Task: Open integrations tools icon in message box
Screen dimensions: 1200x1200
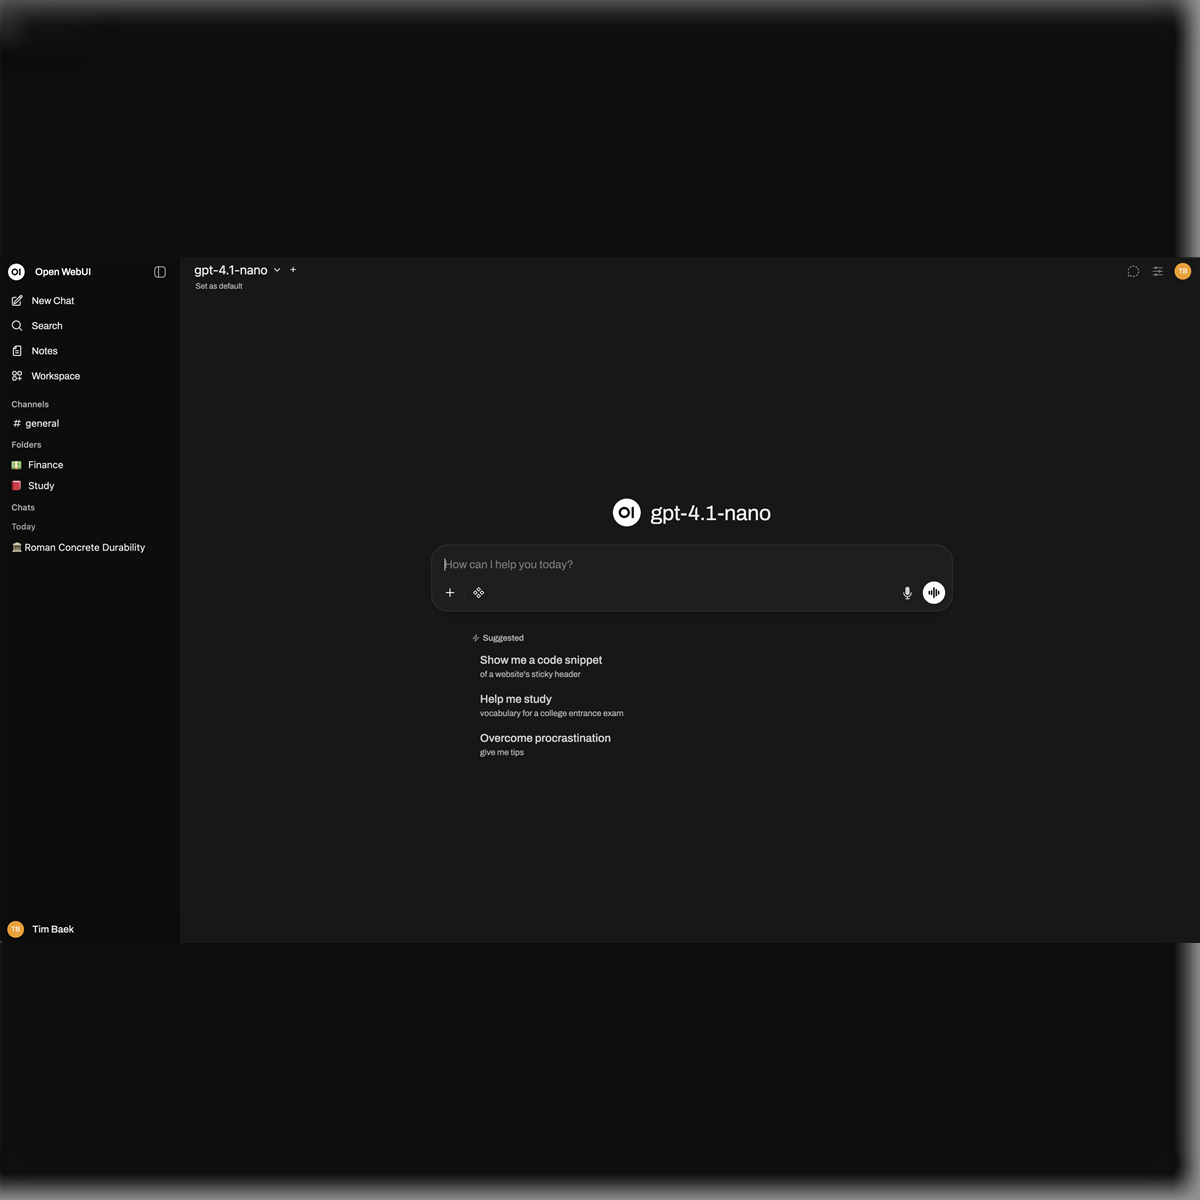Action: coord(479,593)
